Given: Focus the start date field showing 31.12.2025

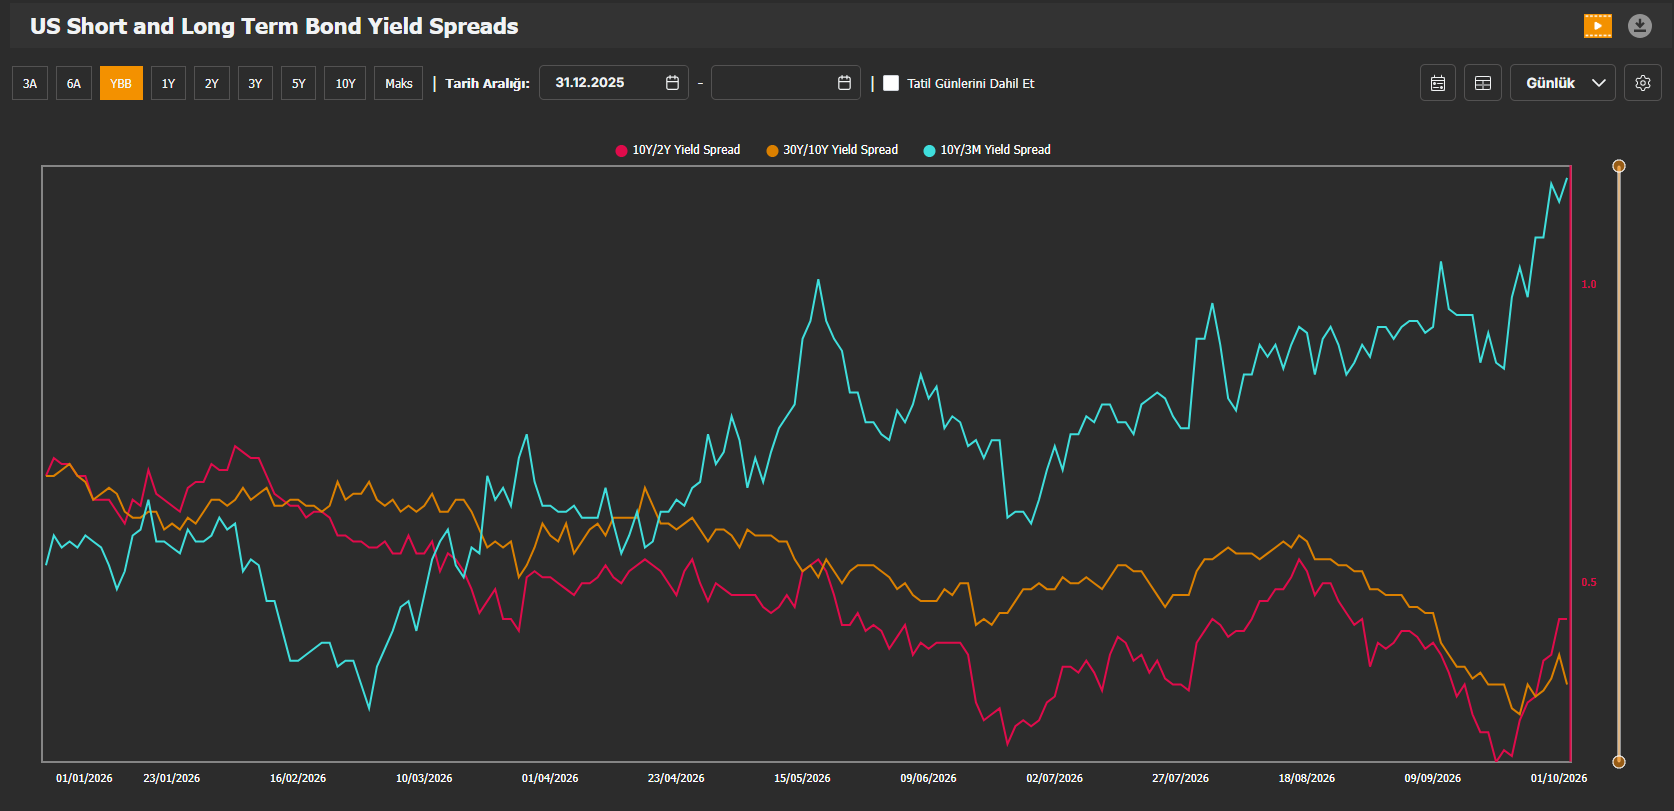Looking at the screenshot, I should coord(613,83).
